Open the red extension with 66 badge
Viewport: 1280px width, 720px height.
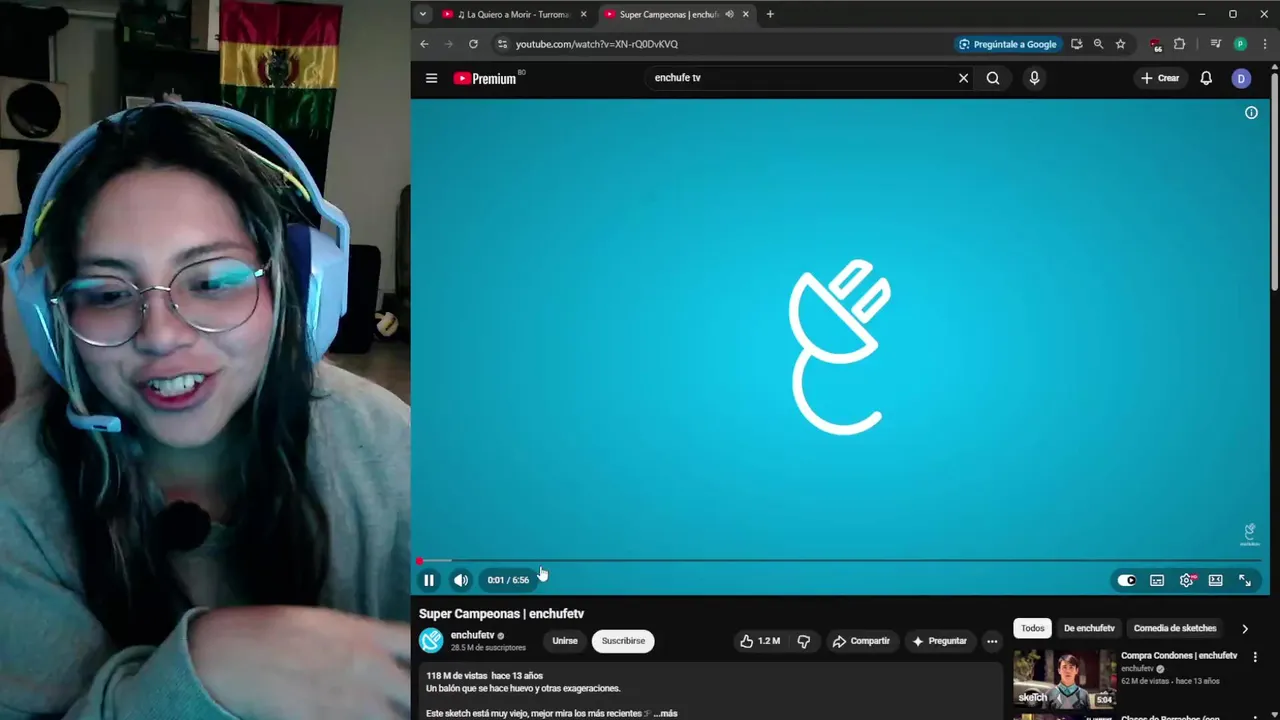tap(1156, 45)
